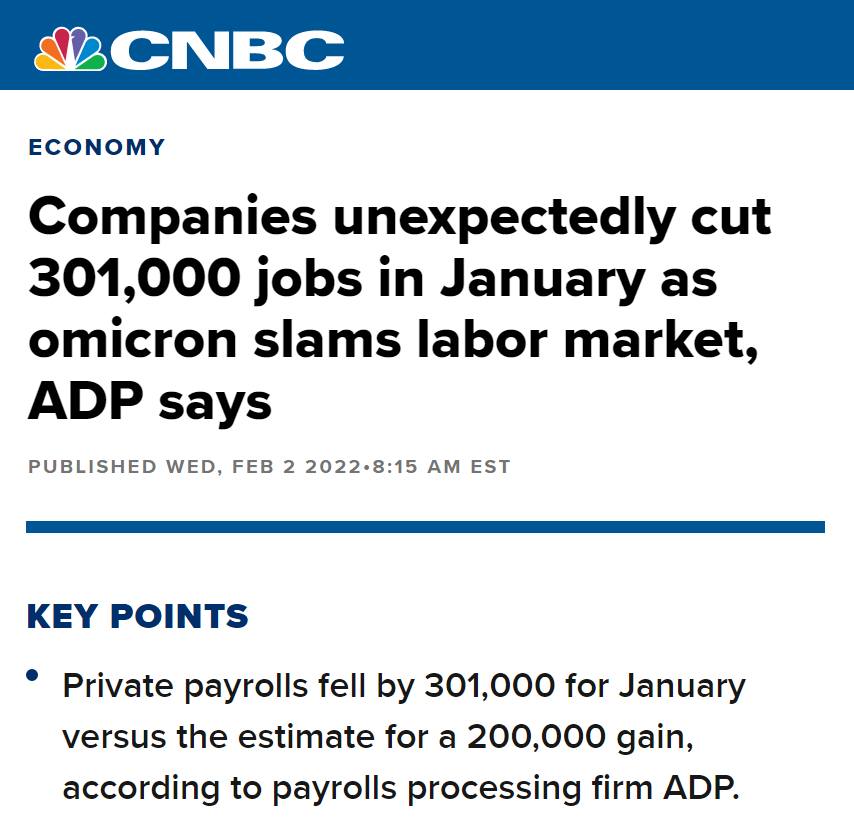This screenshot has height=837, width=854.
Task: Click the "PUBLISHED WED" label
Action: 120,467
